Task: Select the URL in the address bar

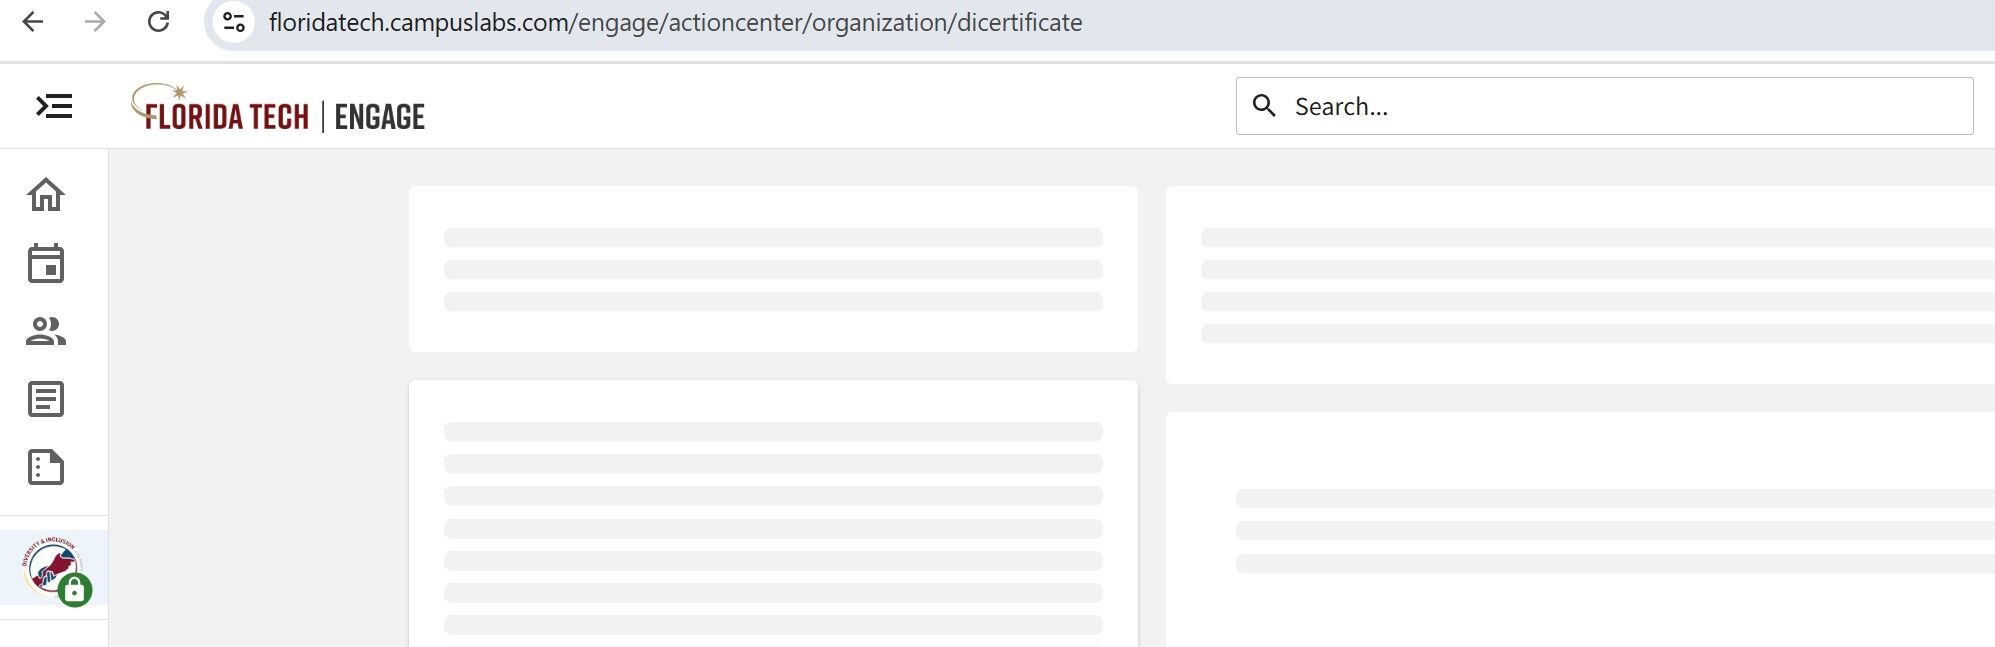Action: click(x=675, y=23)
